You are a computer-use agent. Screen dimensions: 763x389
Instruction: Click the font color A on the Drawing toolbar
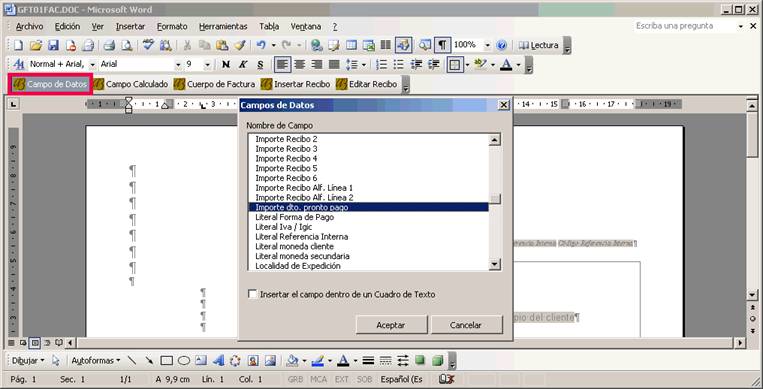point(343,361)
